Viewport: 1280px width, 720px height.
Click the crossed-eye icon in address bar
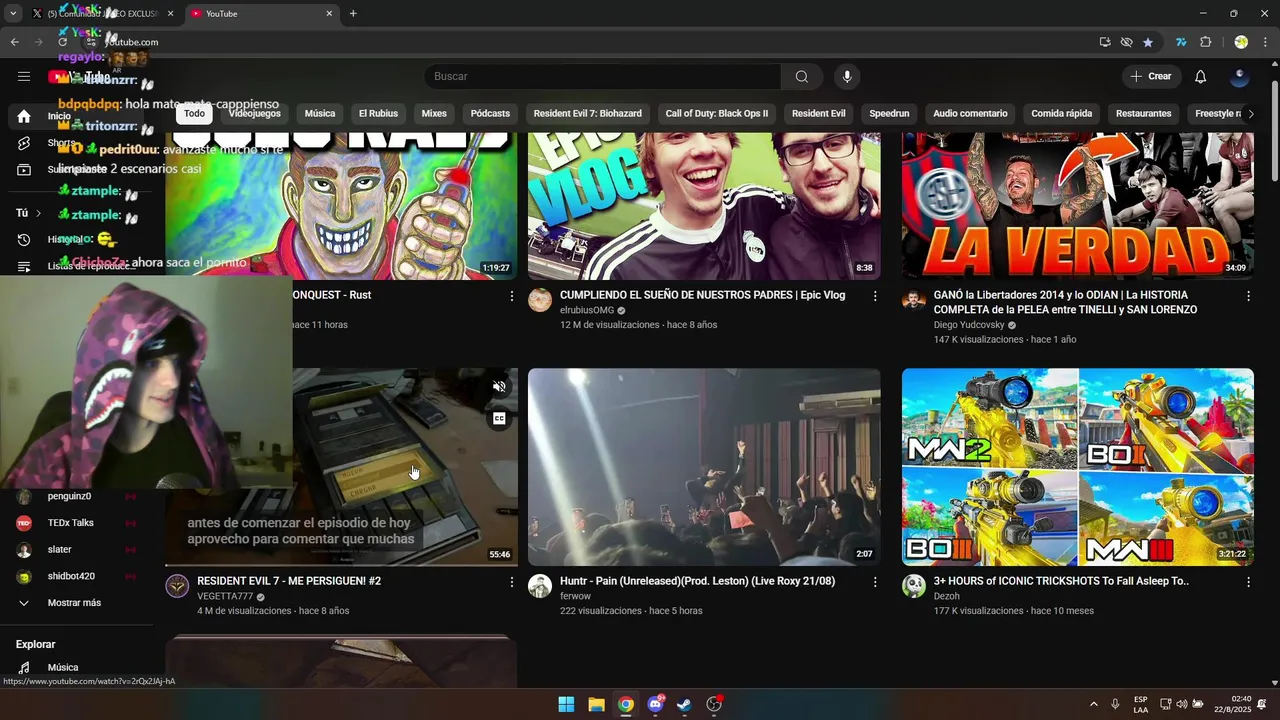click(x=1126, y=42)
